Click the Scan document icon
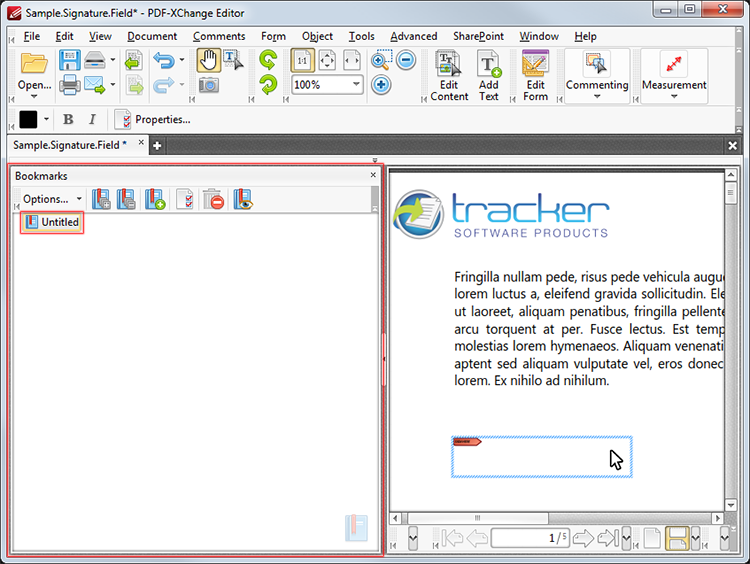This screenshot has width=750, height=564. click(x=95, y=61)
